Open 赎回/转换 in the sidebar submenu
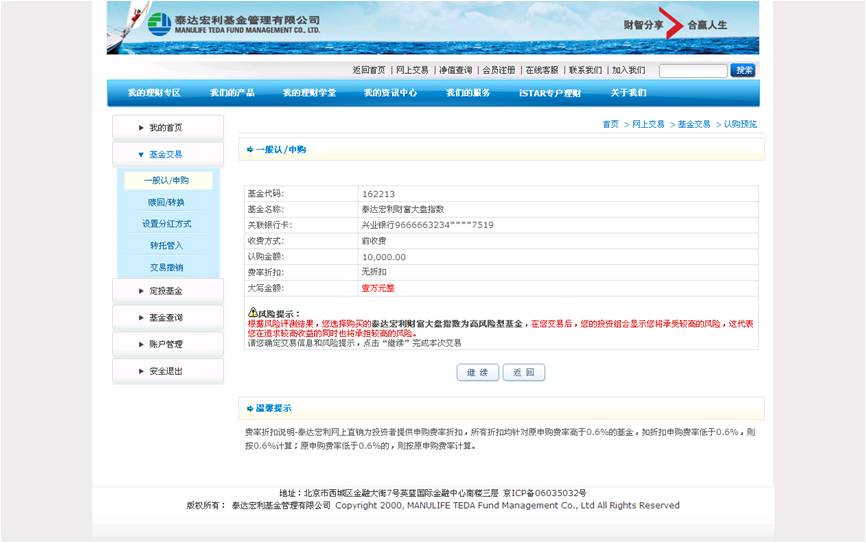The height and width of the screenshot is (543, 866). tap(166, 203)
